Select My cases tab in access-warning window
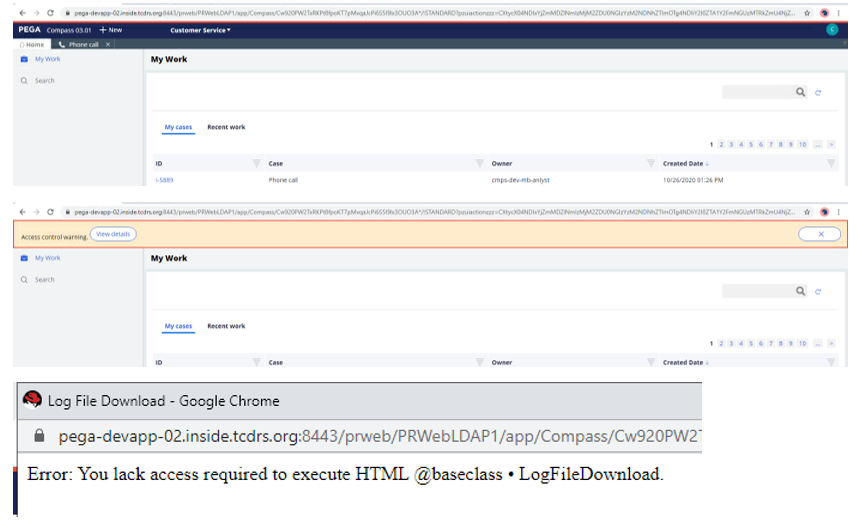 pos(178,326)
